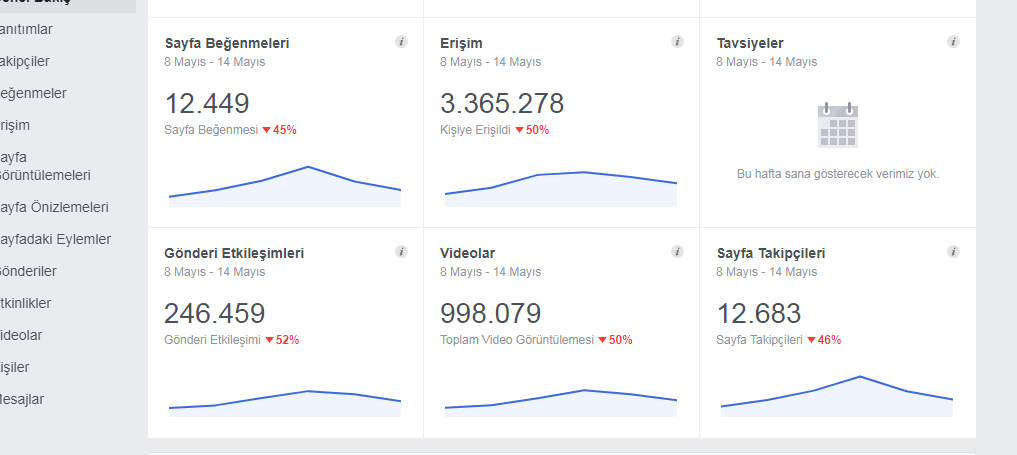Open Mesajlar in the sidebar

tap(22, 399)
